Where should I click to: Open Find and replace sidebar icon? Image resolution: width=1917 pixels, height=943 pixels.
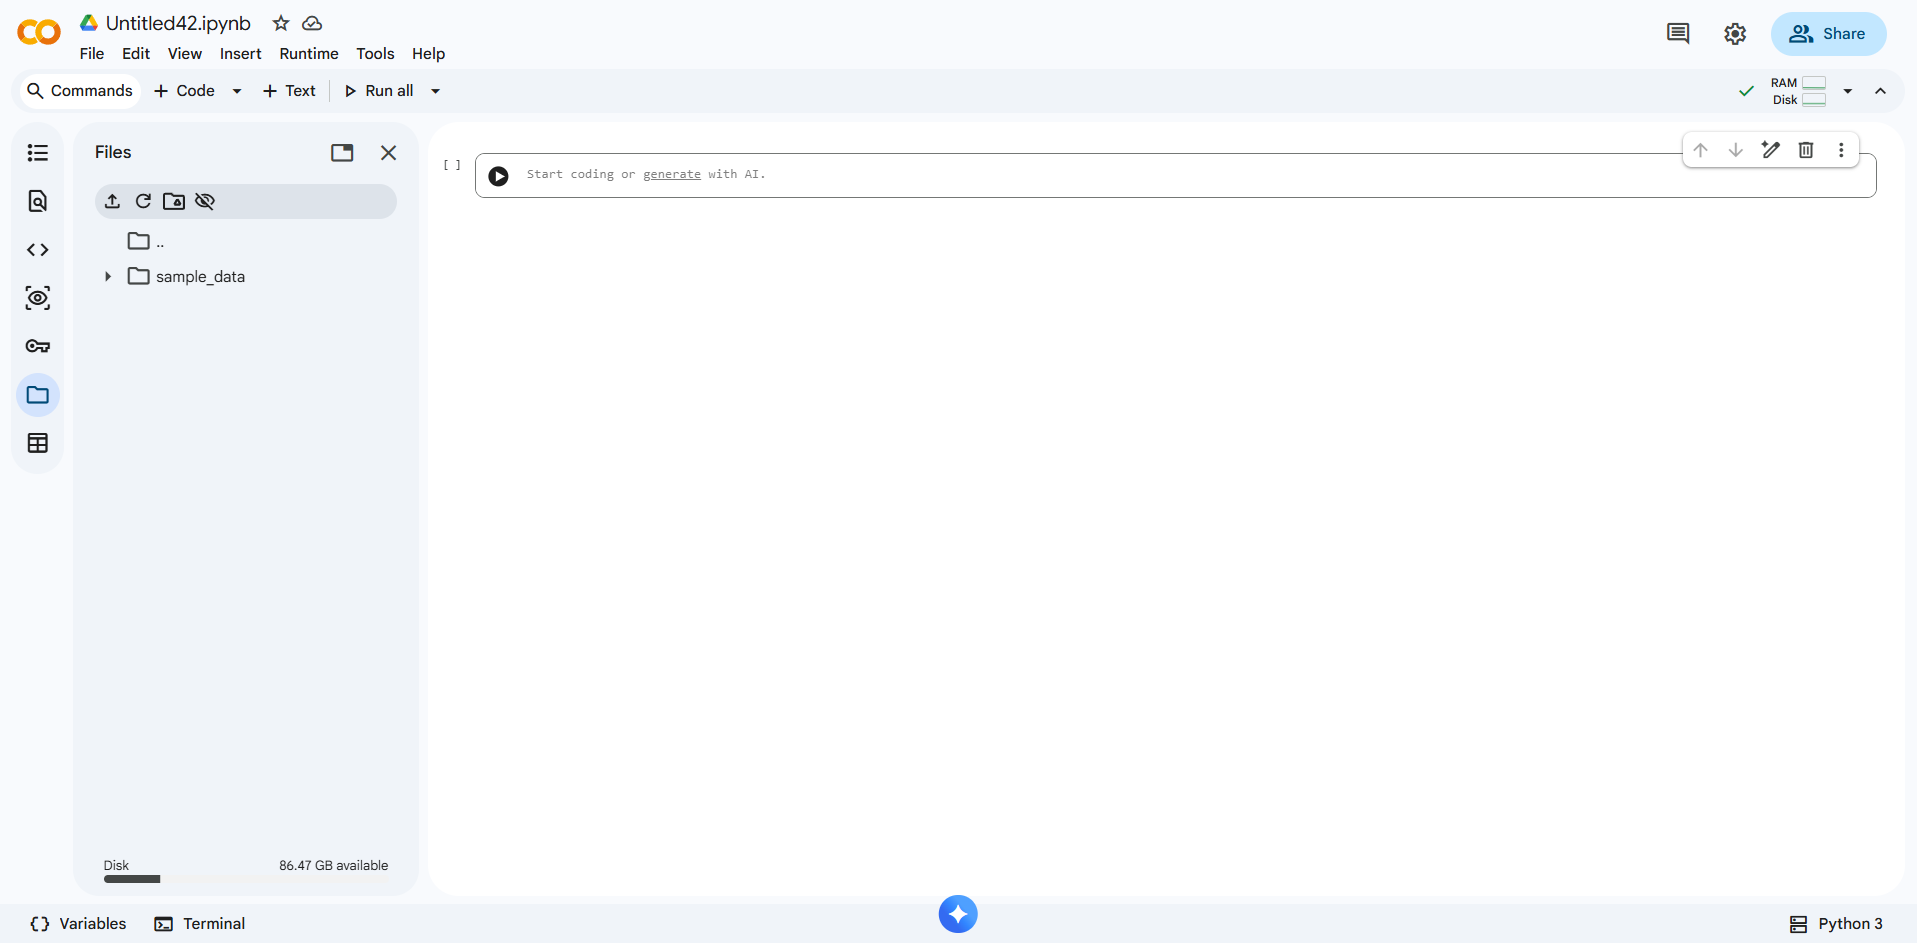pos(38,201)
